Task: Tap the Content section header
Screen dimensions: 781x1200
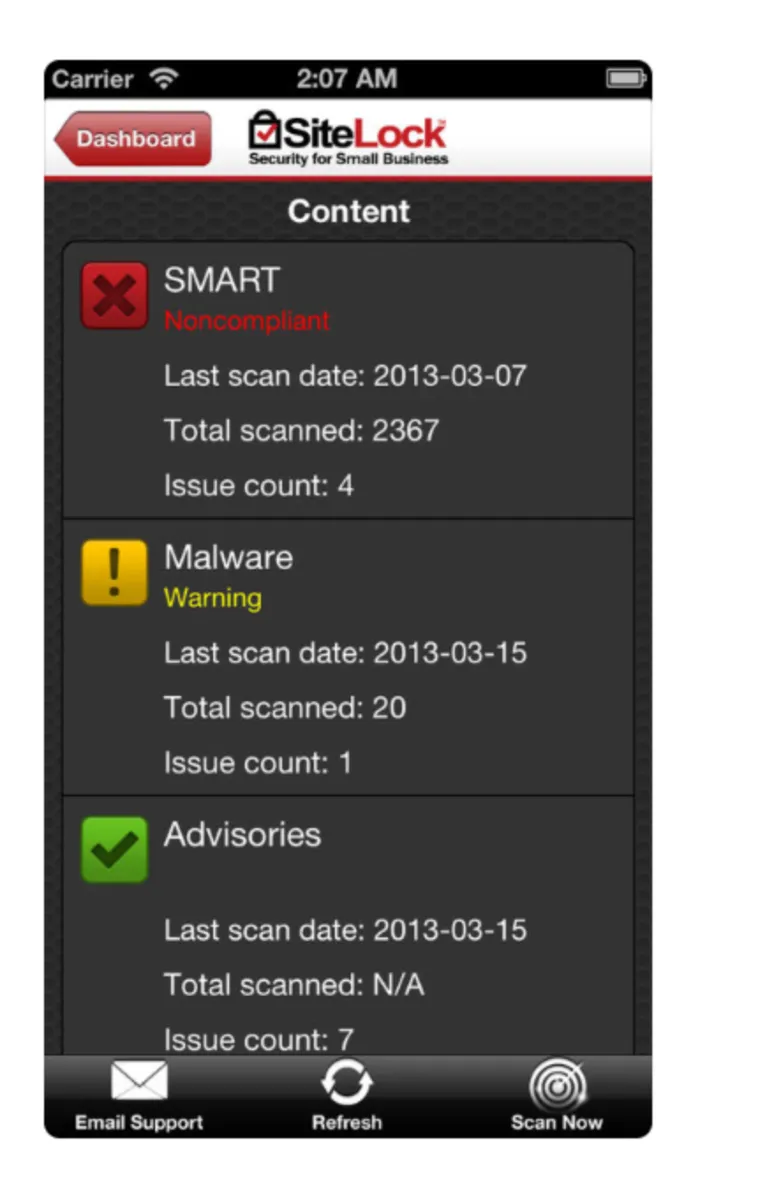Action: tap(348, 211)
